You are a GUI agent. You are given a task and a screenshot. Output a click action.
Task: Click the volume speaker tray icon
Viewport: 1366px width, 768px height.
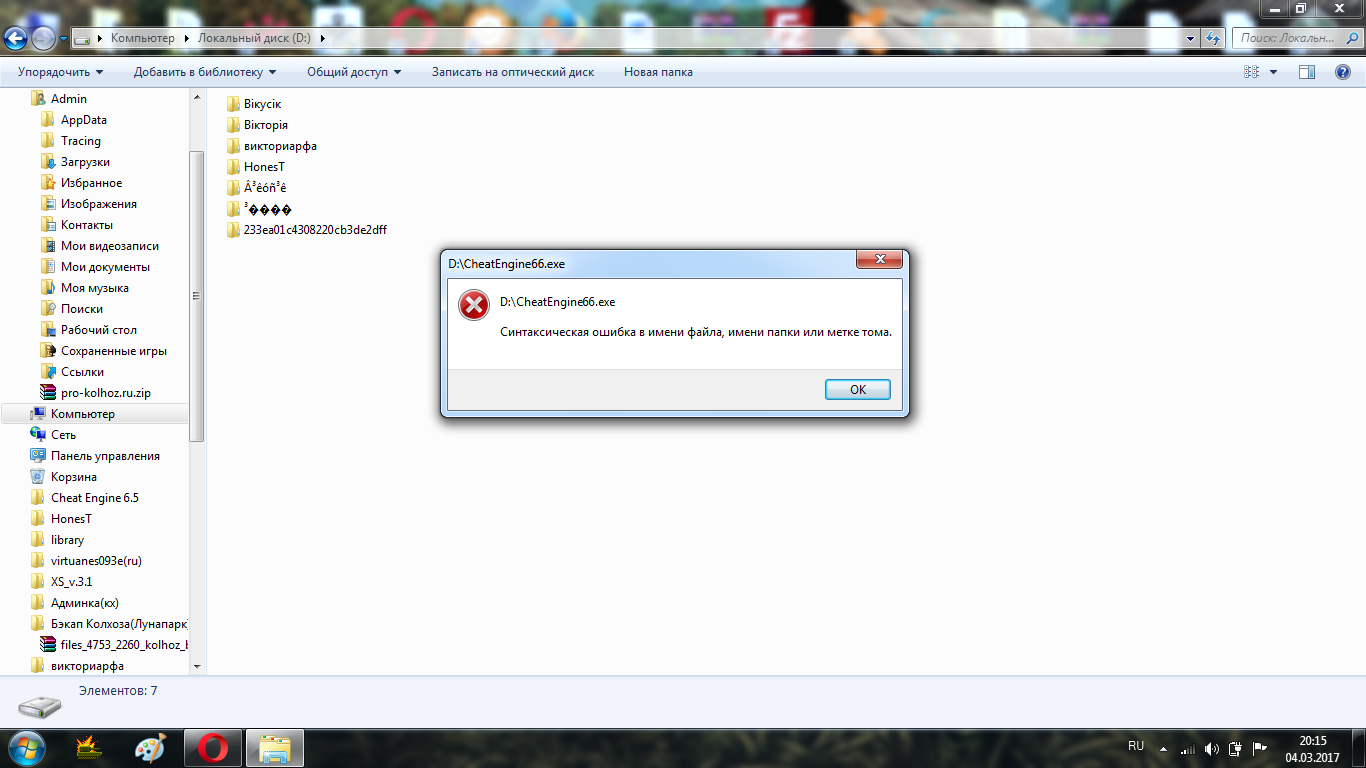coord(1212,748)
